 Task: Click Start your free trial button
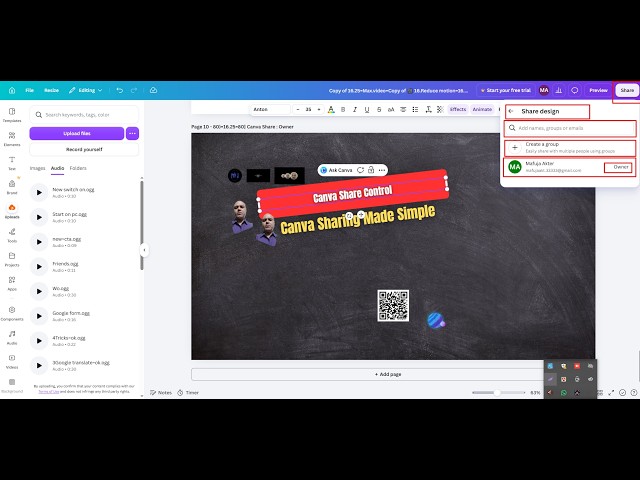[505, 90]
